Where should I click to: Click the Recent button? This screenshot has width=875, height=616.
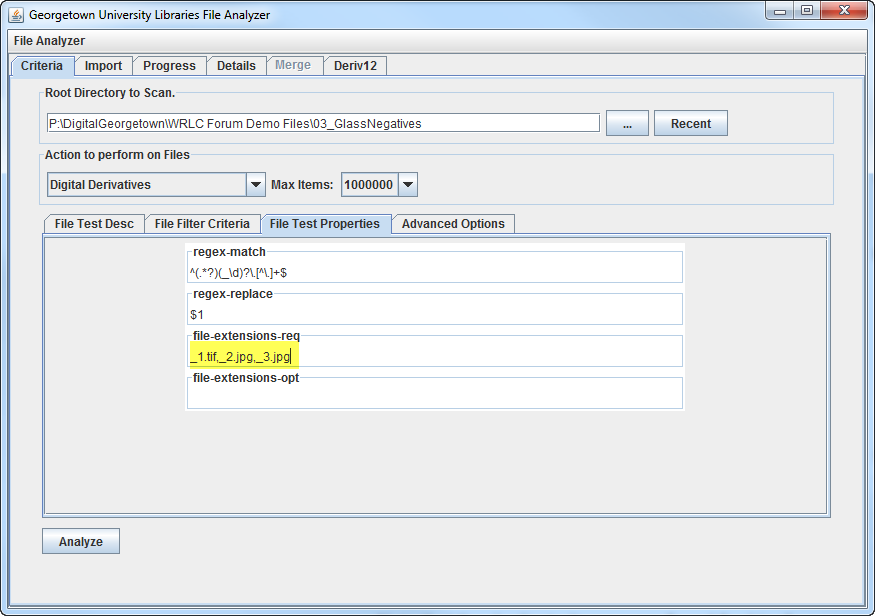[690, 124]
